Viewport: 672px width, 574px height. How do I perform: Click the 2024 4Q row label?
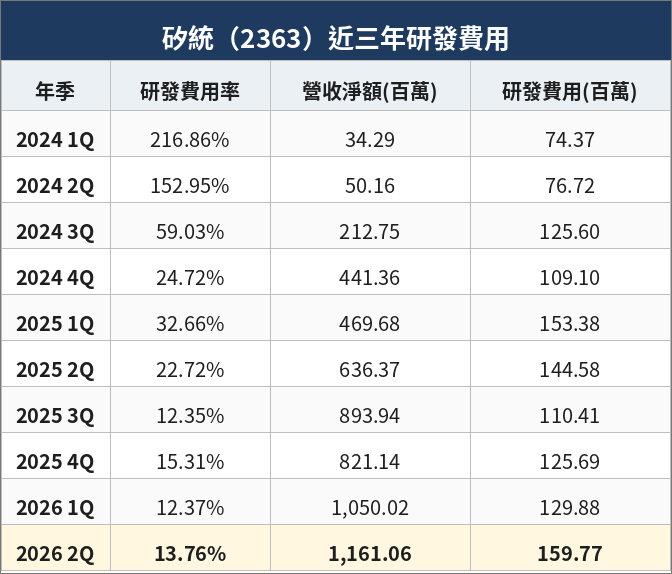click(55, 278)
